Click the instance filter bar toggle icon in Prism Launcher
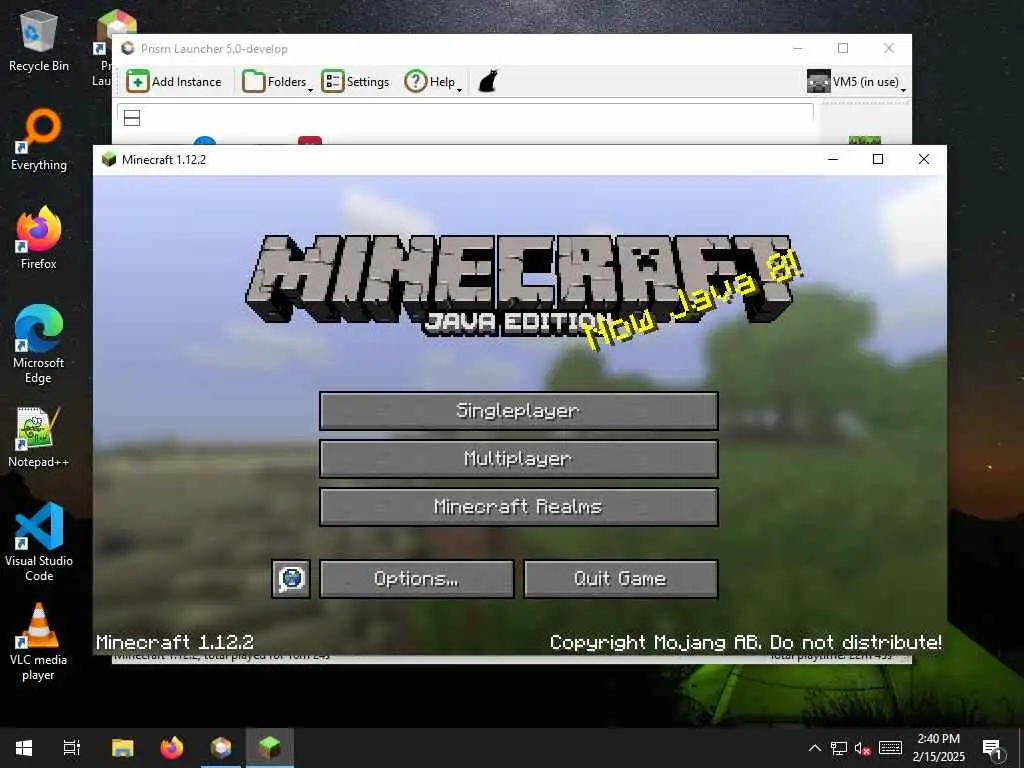Viewport: 1024px width, 768px height. [132, 118]
